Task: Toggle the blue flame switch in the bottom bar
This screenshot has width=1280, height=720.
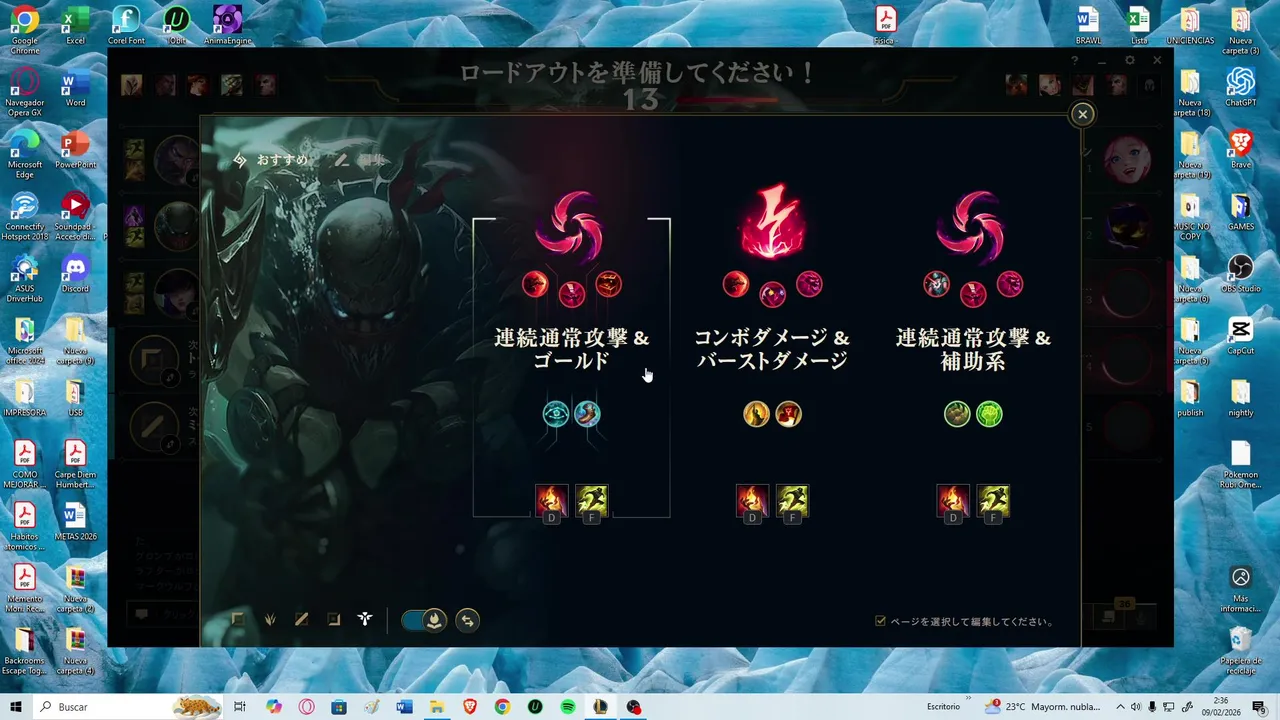Action: click(424, 620)
